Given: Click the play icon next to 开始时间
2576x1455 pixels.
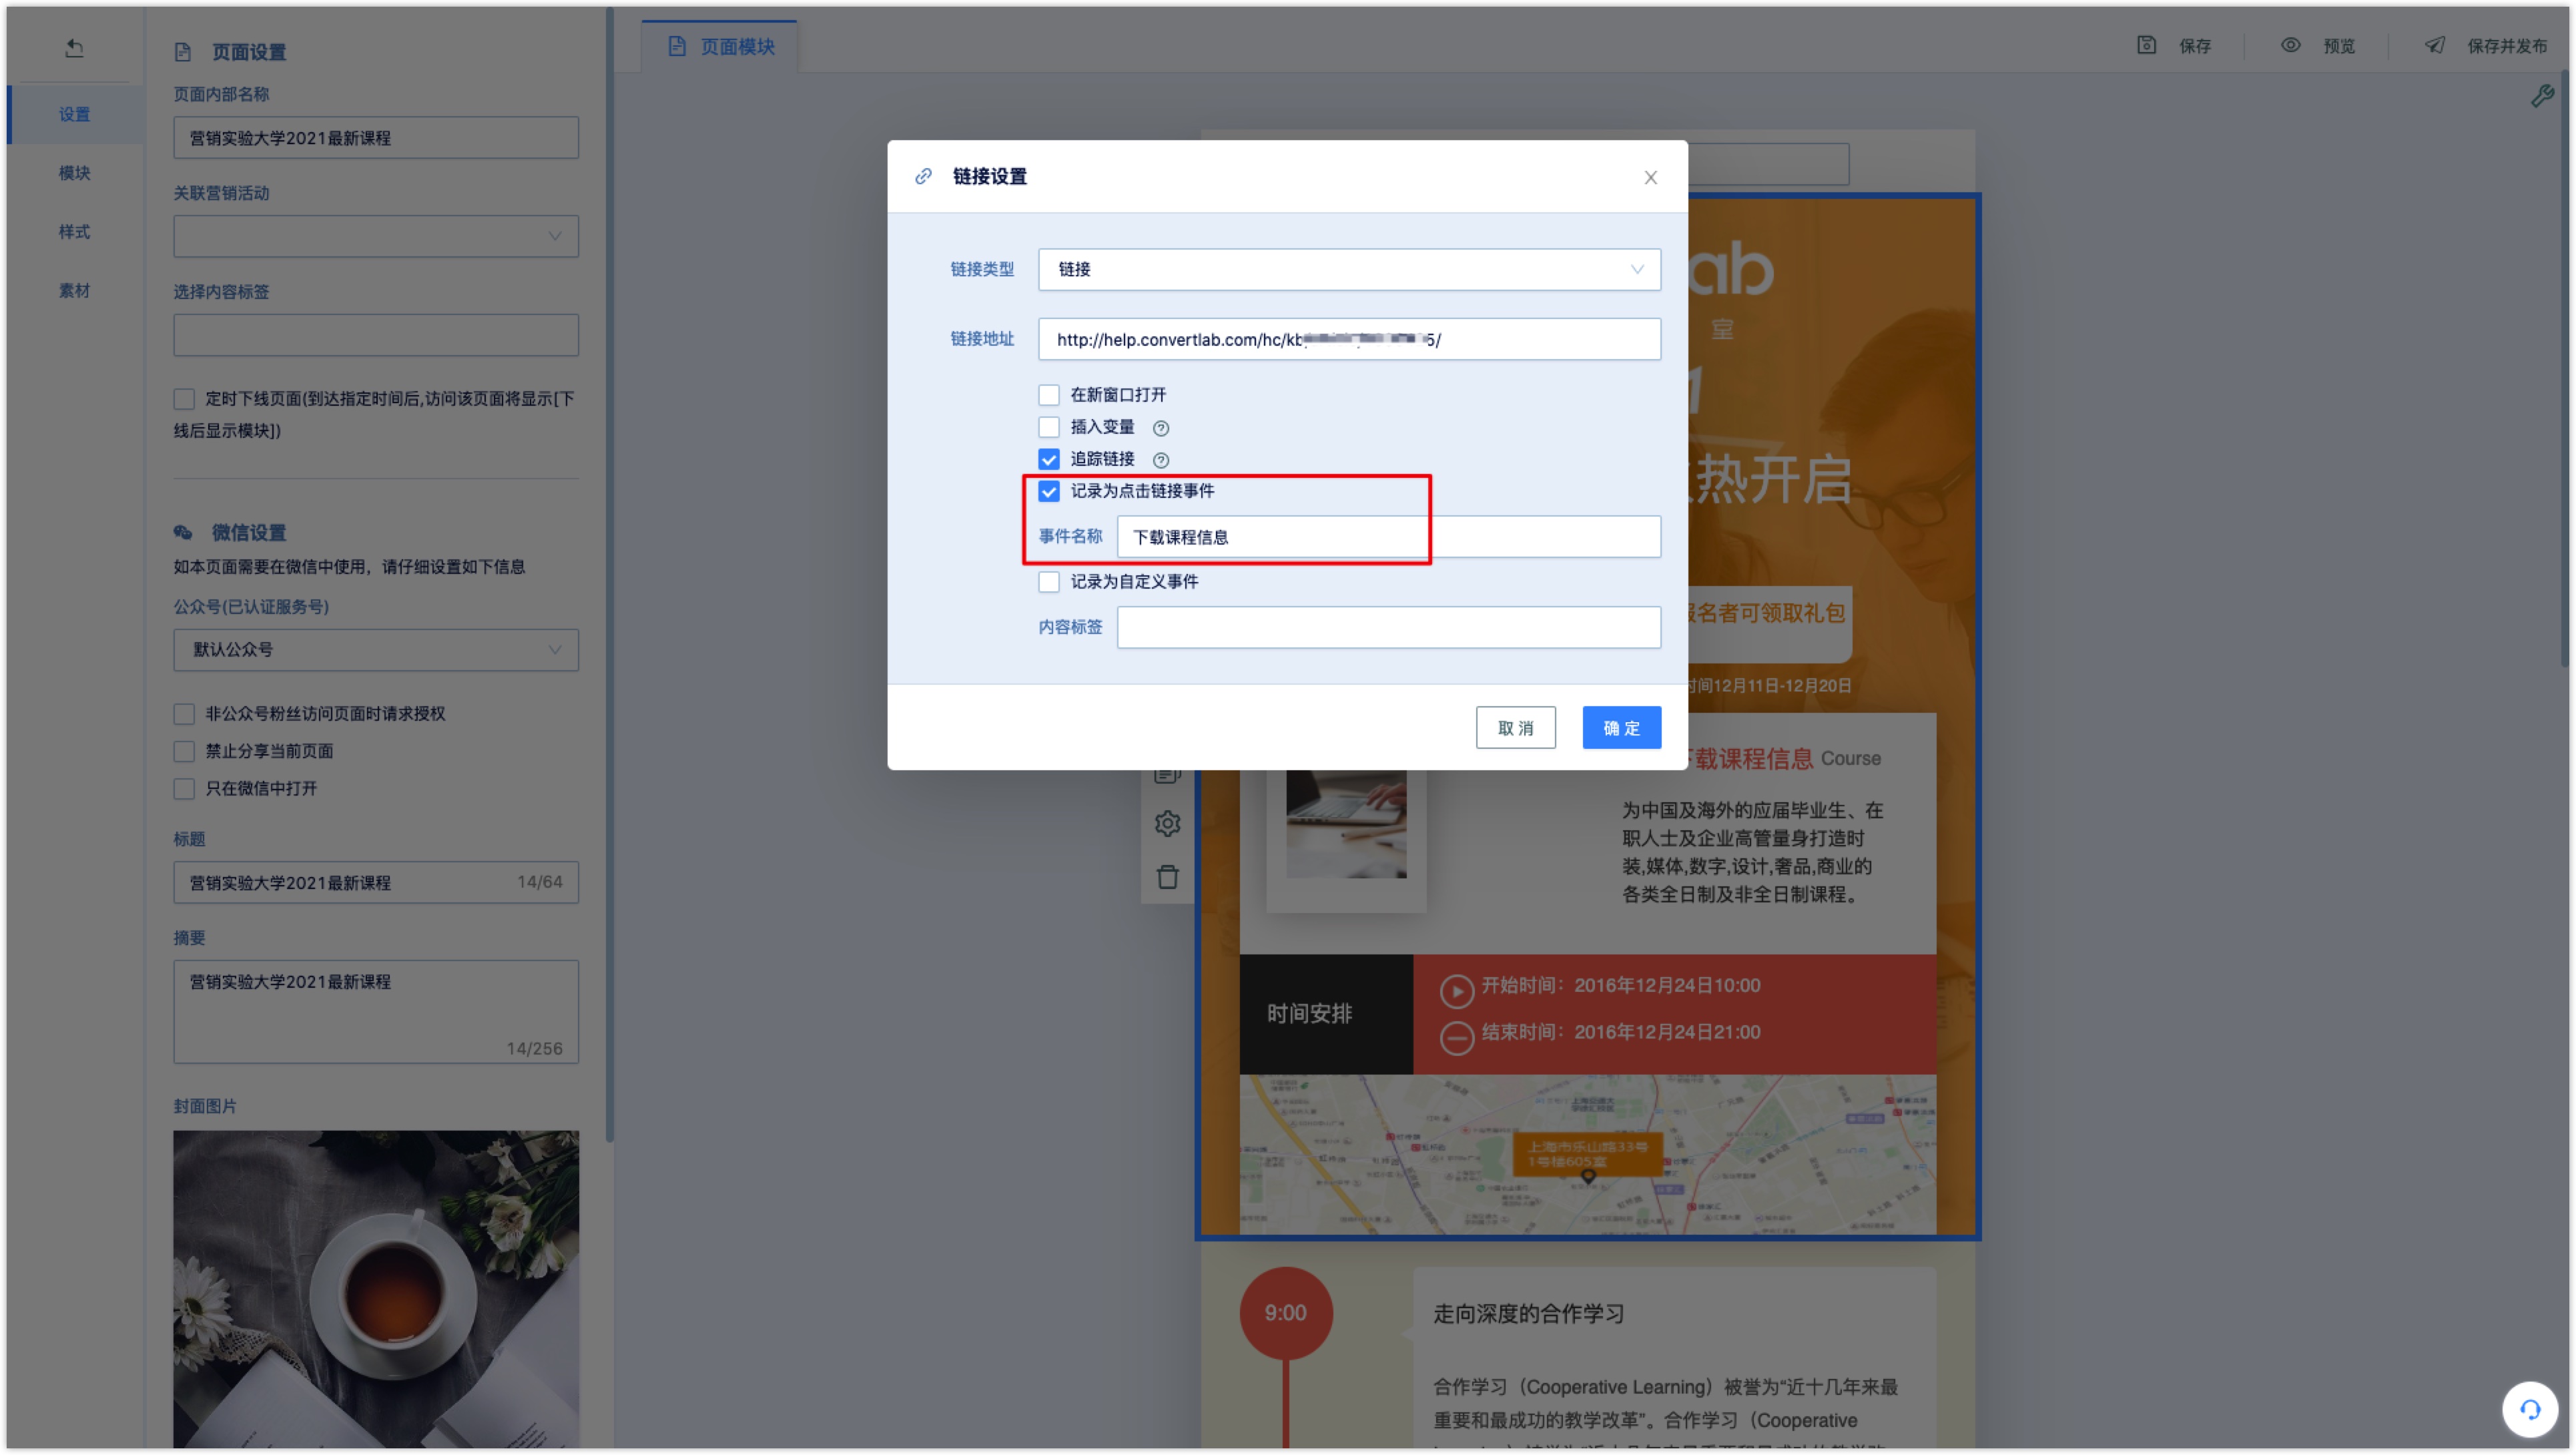Looking at the screenshot, I should click(x=1456, y=991).
